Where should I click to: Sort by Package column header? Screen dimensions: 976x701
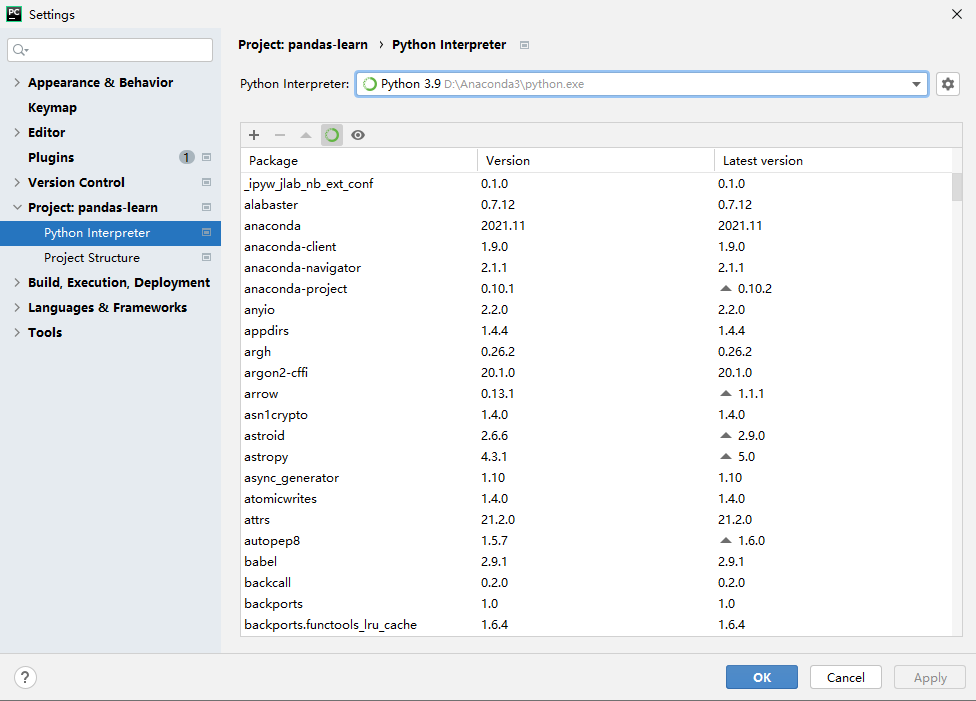(359, 161)
